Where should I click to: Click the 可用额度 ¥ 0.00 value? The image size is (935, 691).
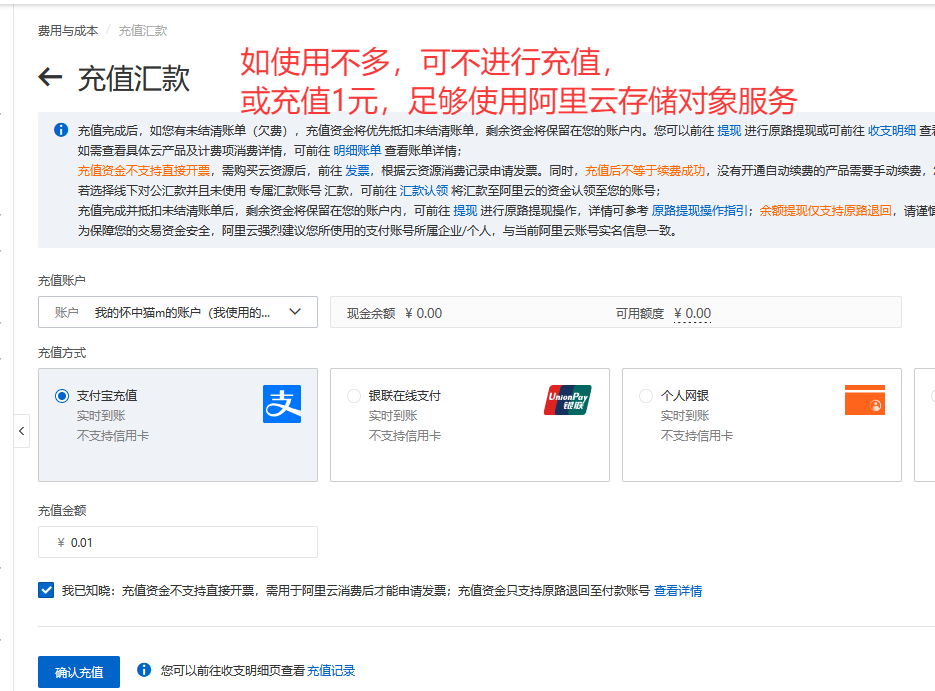click(x=692, y=314)
